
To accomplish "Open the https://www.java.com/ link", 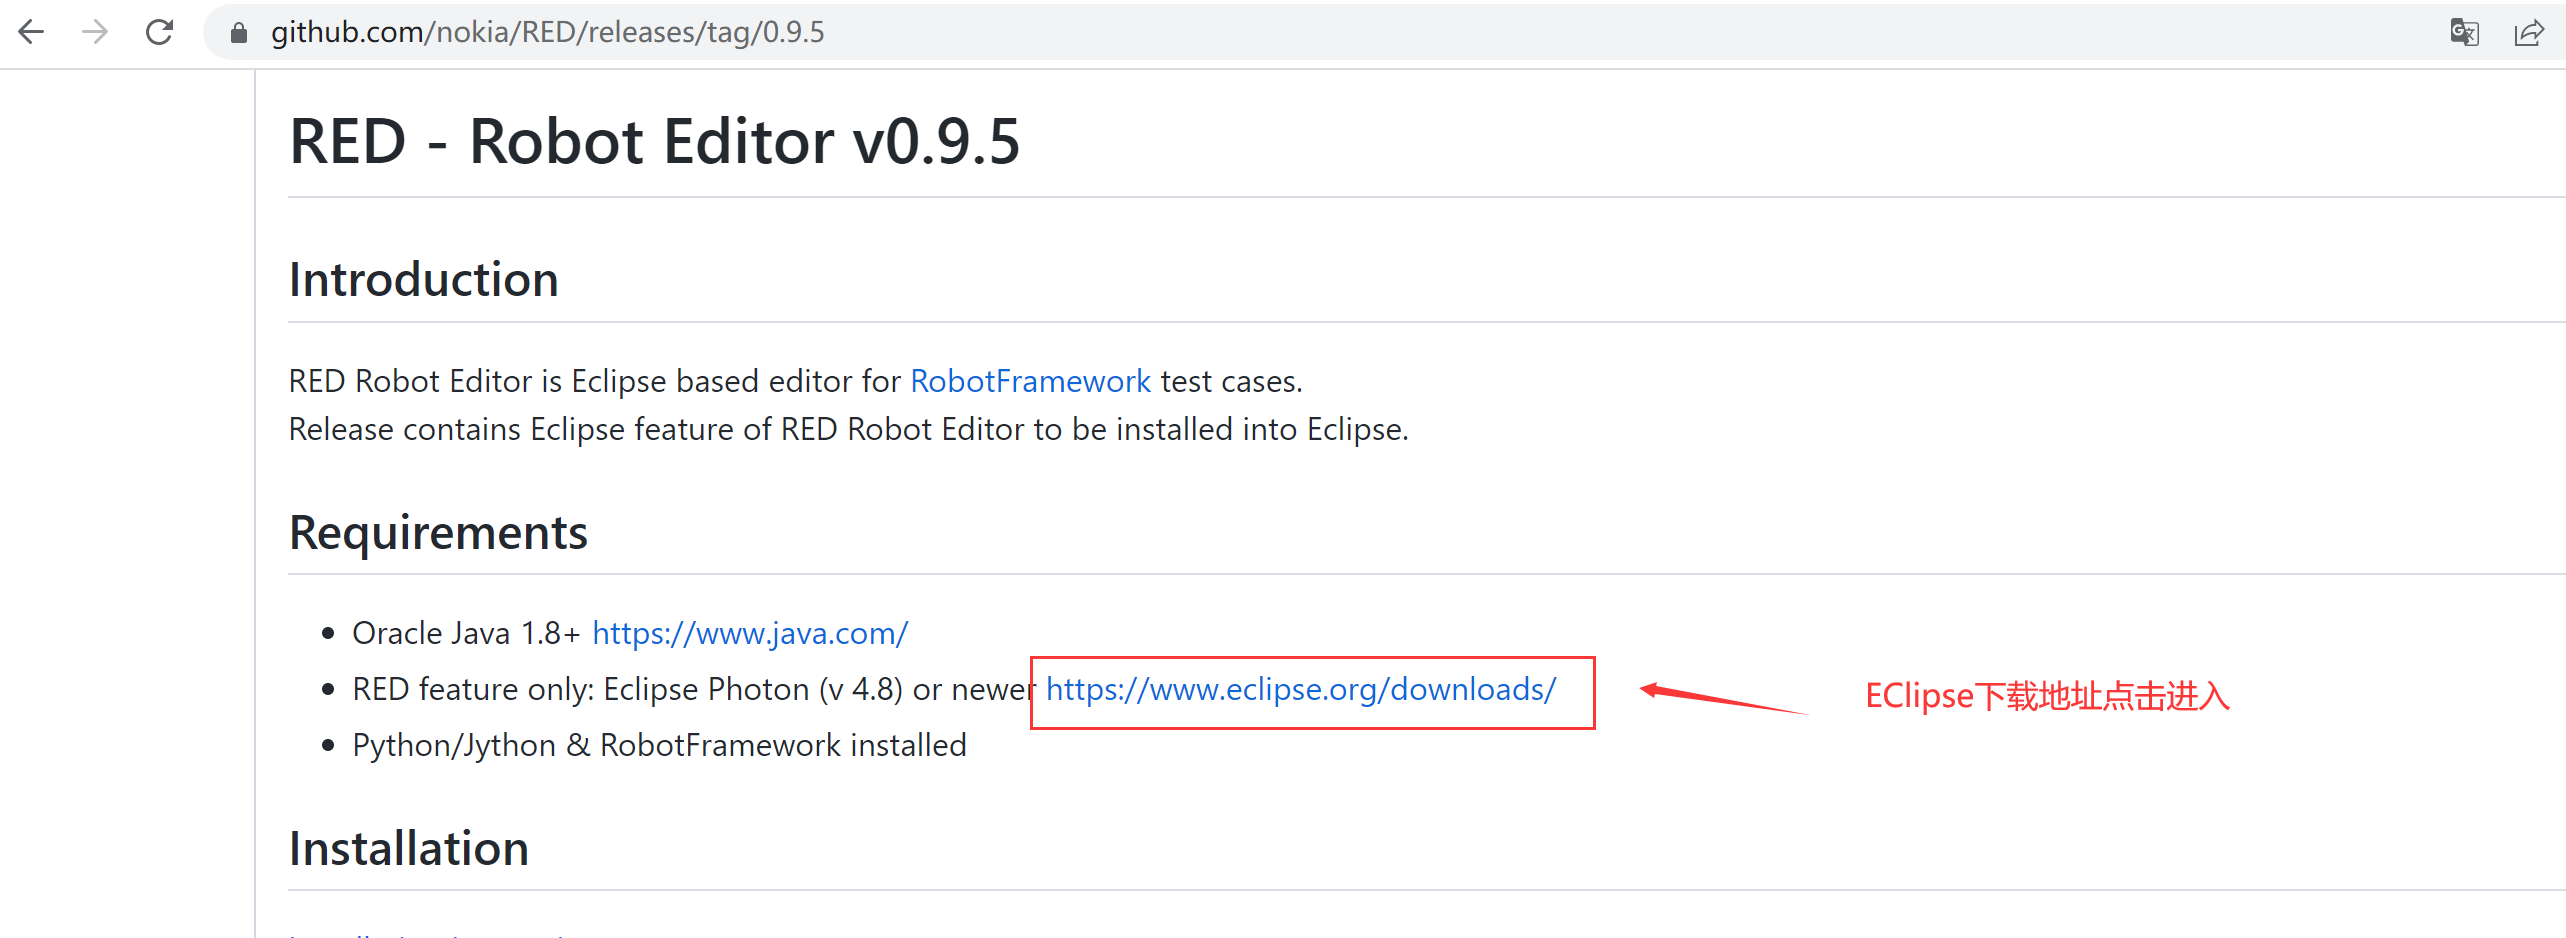I will (750, 633).
